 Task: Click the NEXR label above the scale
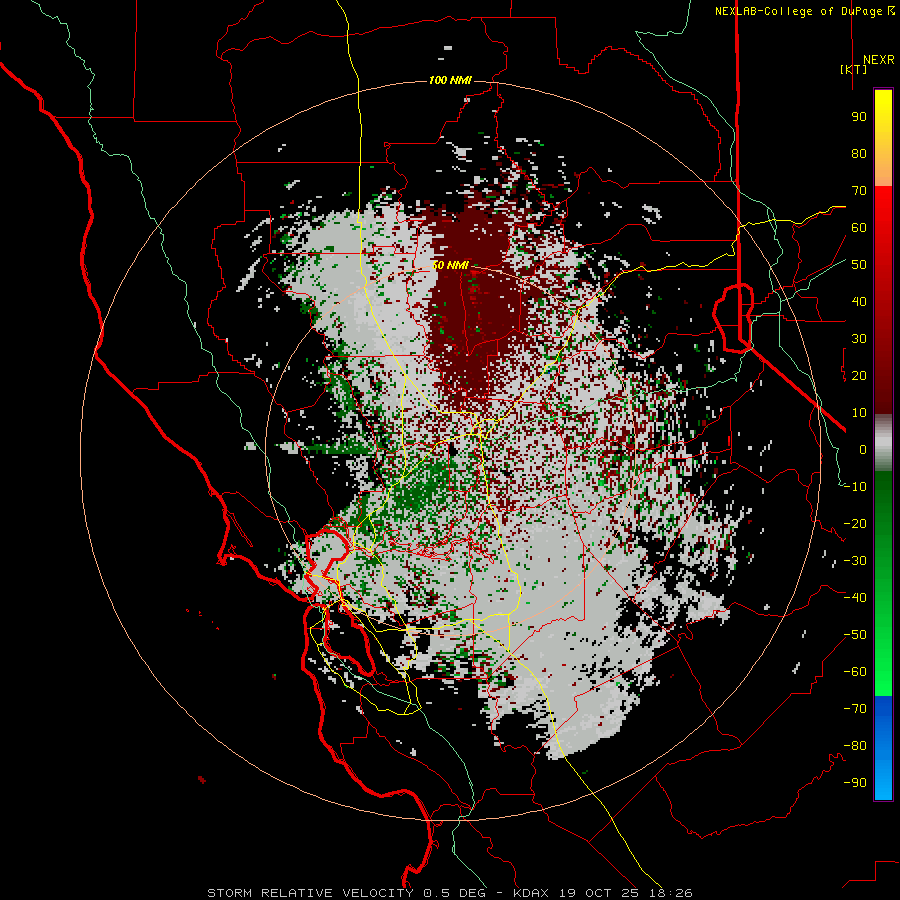(879, 60)
